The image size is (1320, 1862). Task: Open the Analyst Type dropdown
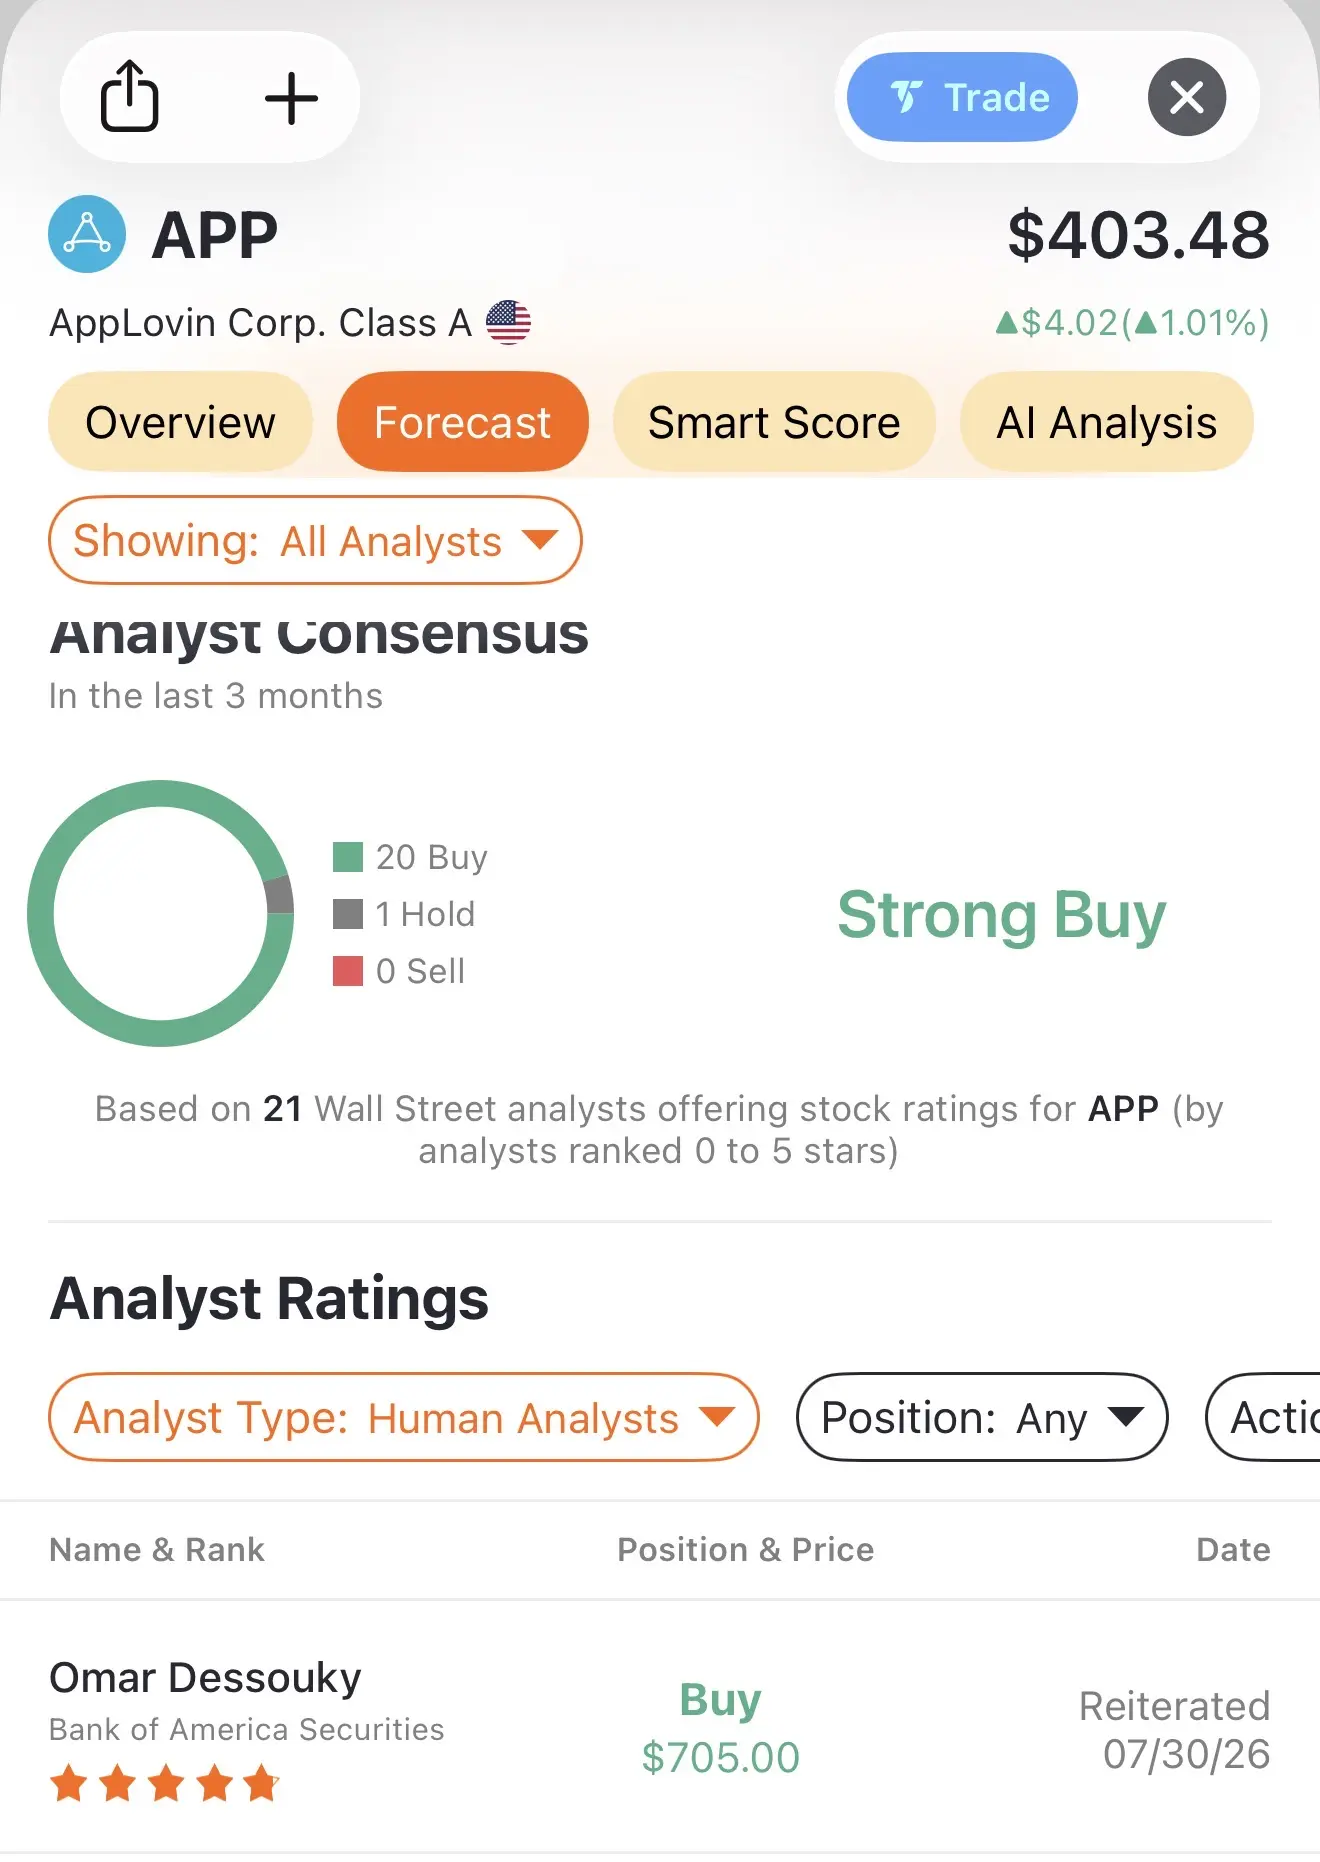[404, 1417]
